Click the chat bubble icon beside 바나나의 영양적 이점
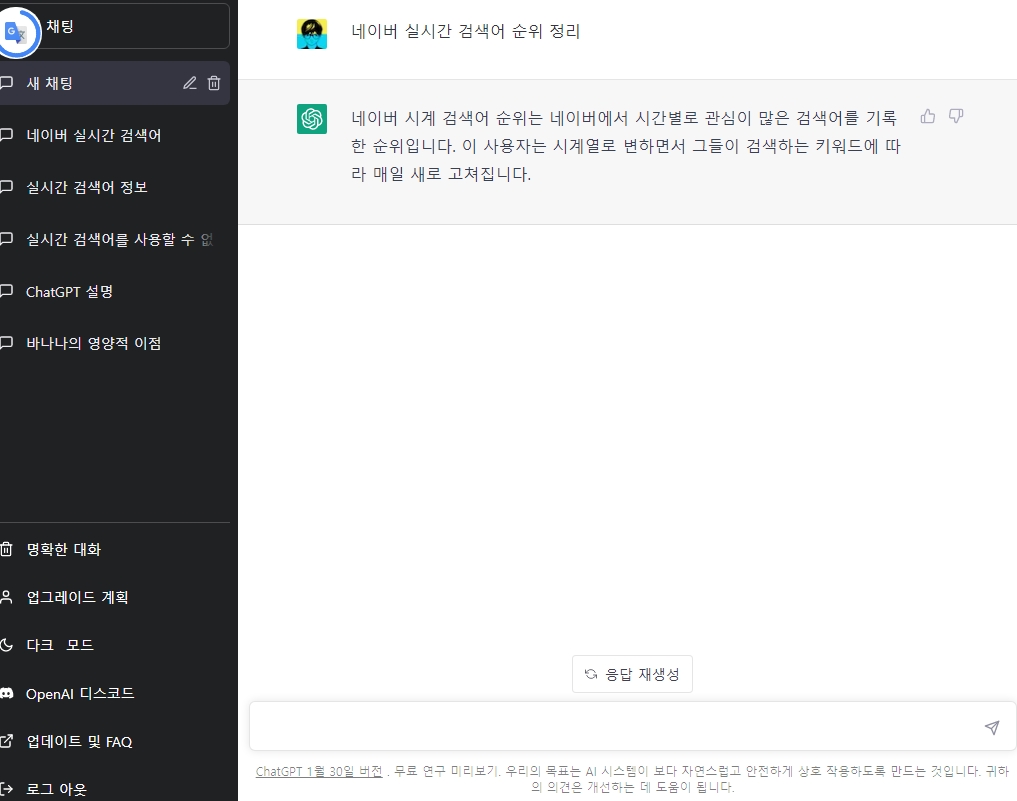 point(6,342)
